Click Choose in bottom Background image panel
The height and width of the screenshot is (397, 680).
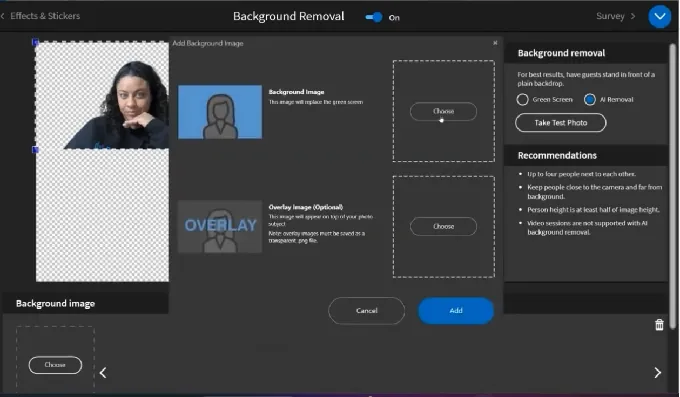click(55, 365)
